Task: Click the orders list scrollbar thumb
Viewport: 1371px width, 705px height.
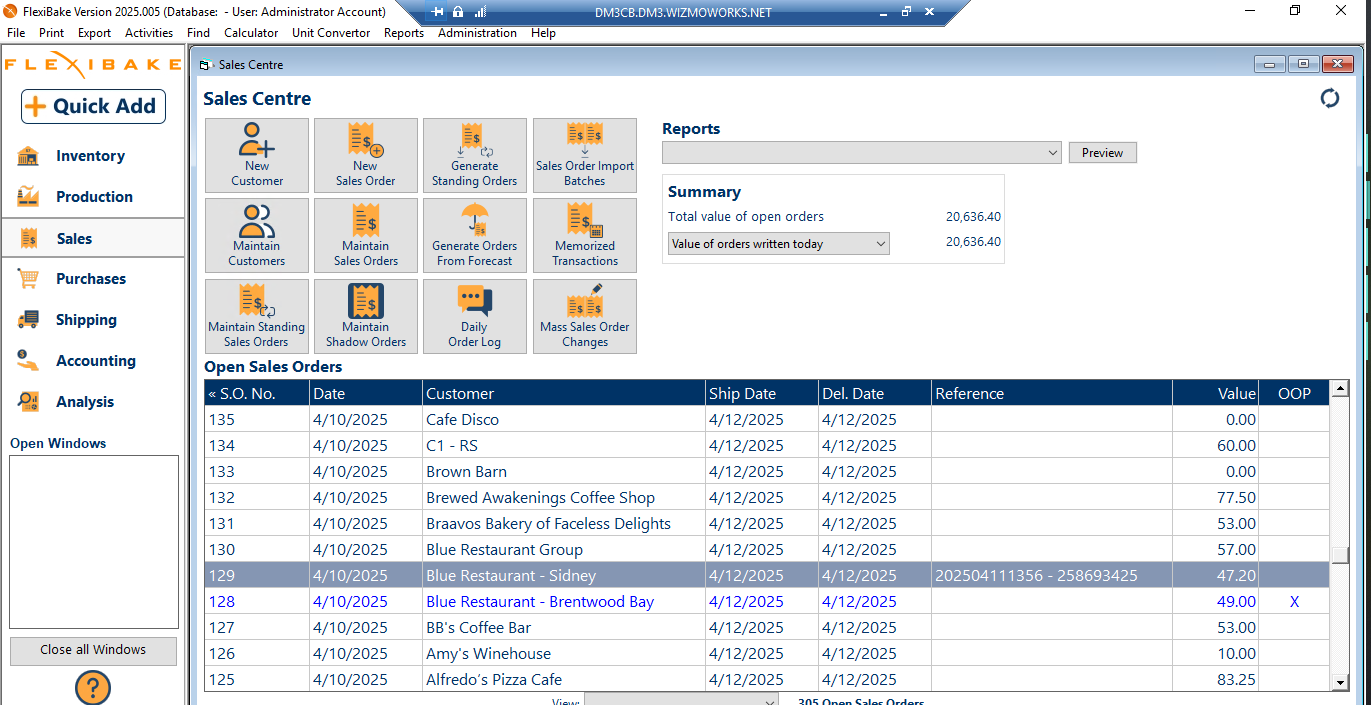Action: [x=1340, y=556]
